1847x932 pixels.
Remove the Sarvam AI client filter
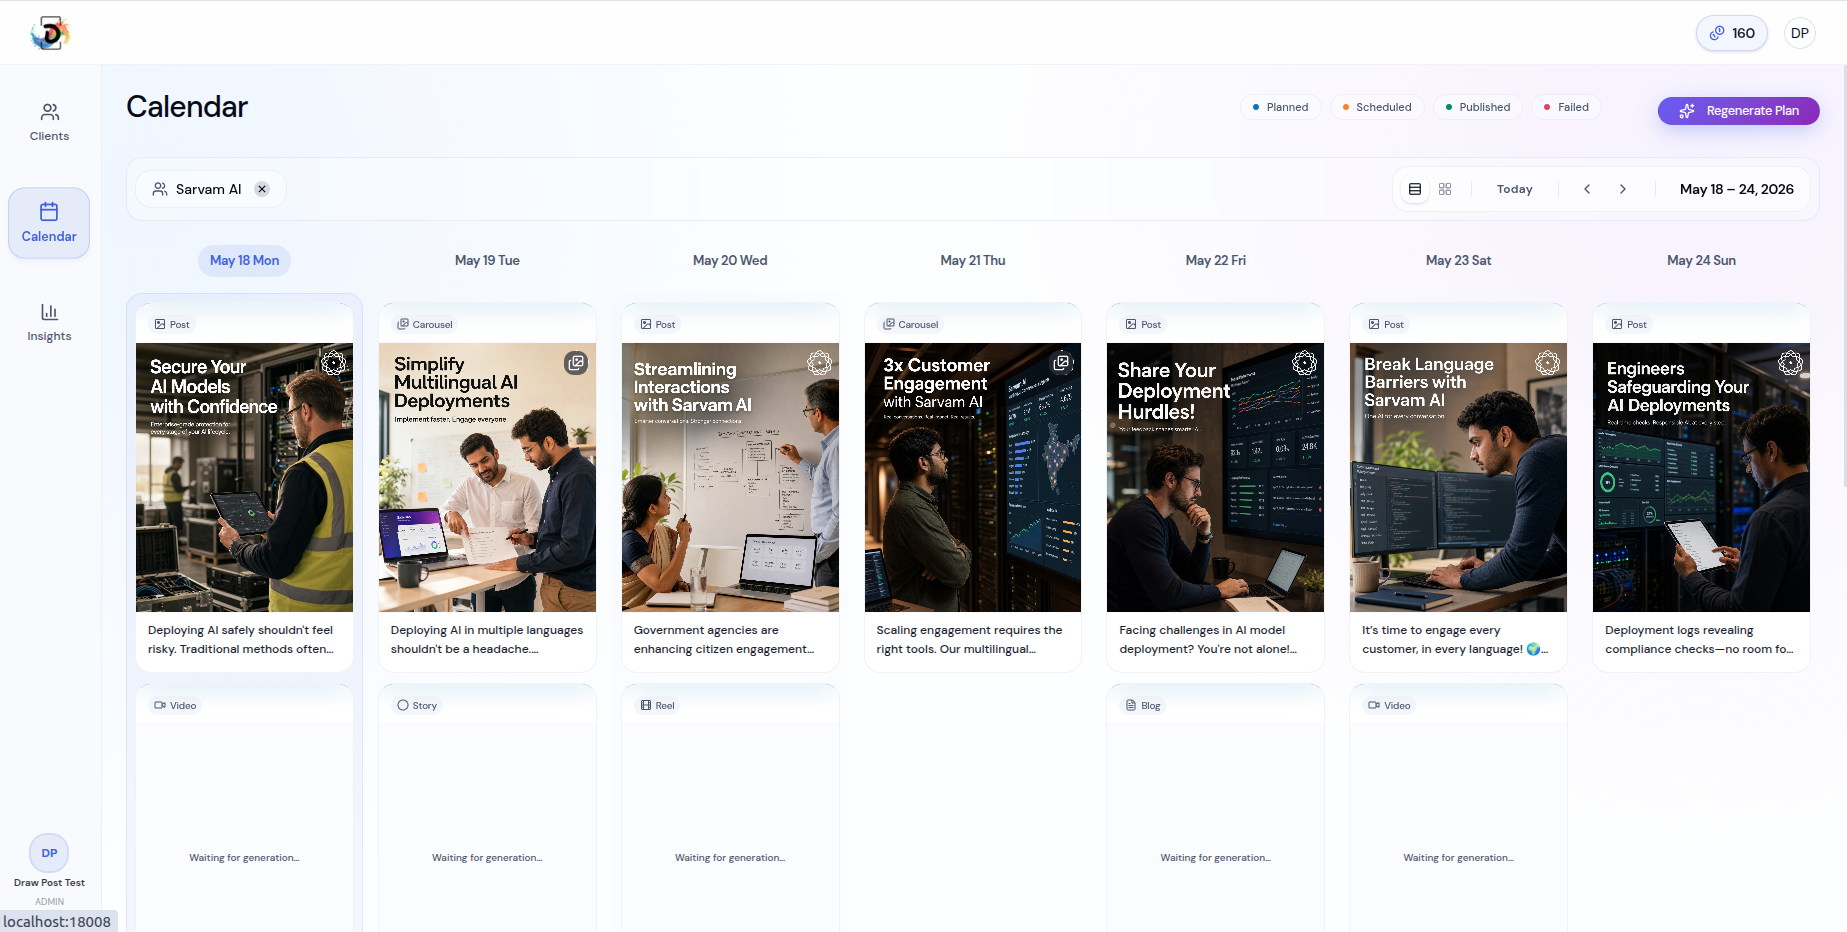(x=262, y=189)
